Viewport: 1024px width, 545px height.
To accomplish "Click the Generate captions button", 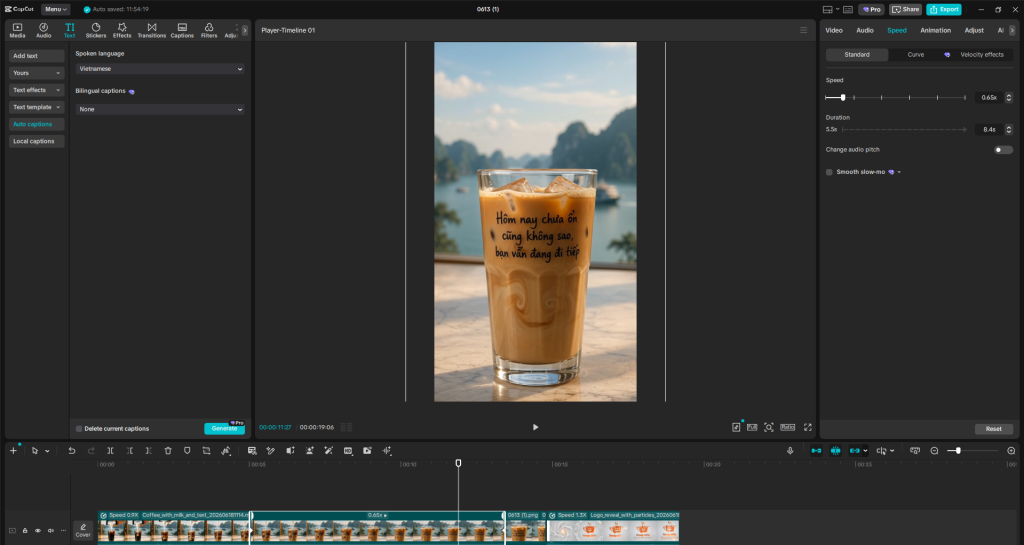I will 225,428.
